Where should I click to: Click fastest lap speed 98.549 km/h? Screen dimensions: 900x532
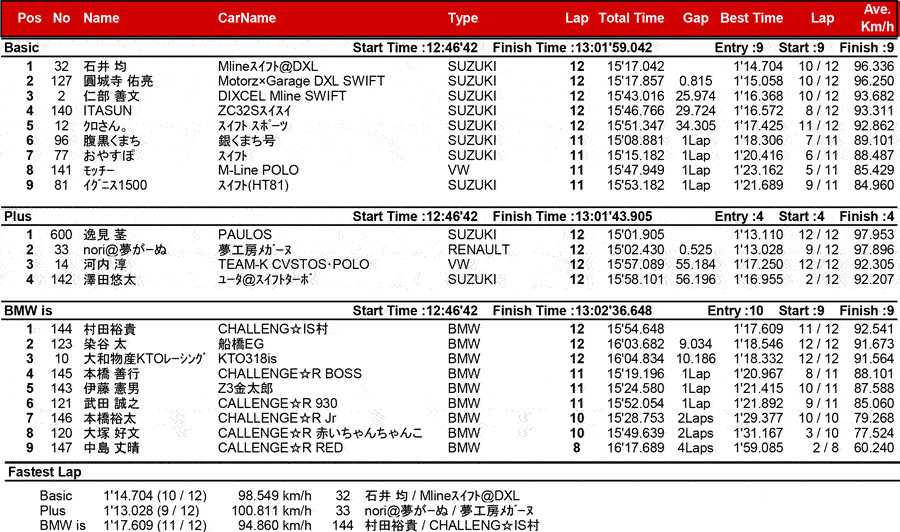click(x=274, y=495)
